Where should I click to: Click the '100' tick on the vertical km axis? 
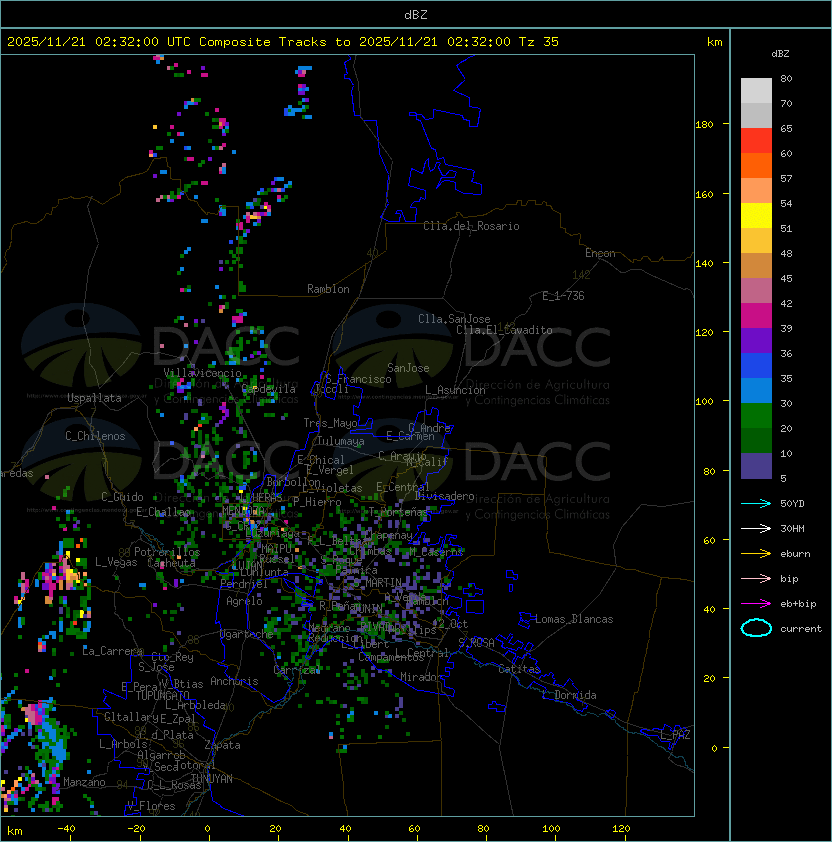pos(704,402)
